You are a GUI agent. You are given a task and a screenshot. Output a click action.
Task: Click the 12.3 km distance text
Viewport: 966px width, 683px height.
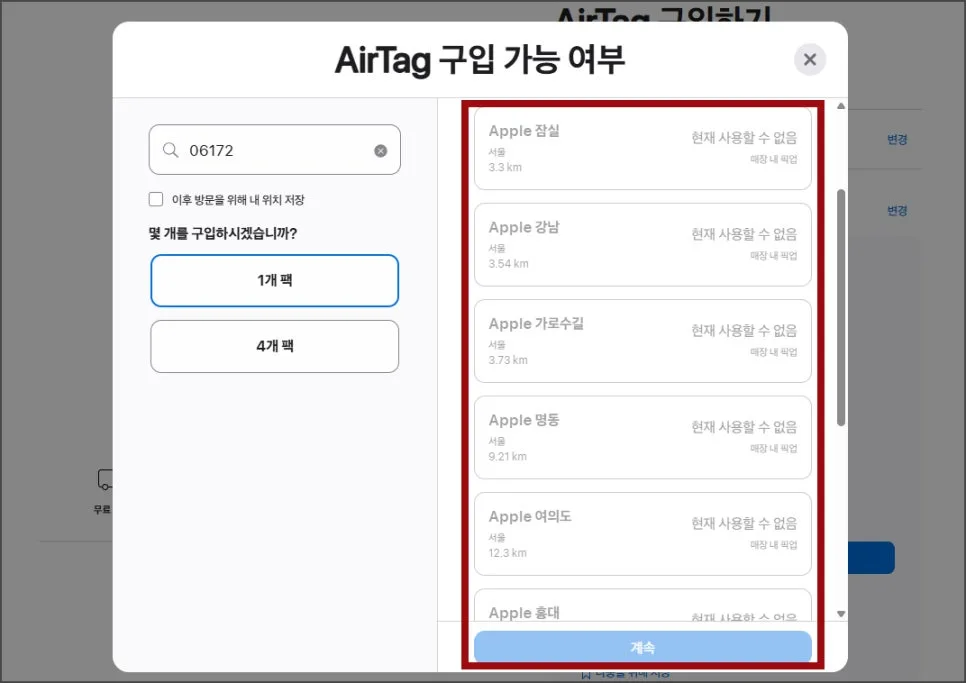[x=508, y=552]
